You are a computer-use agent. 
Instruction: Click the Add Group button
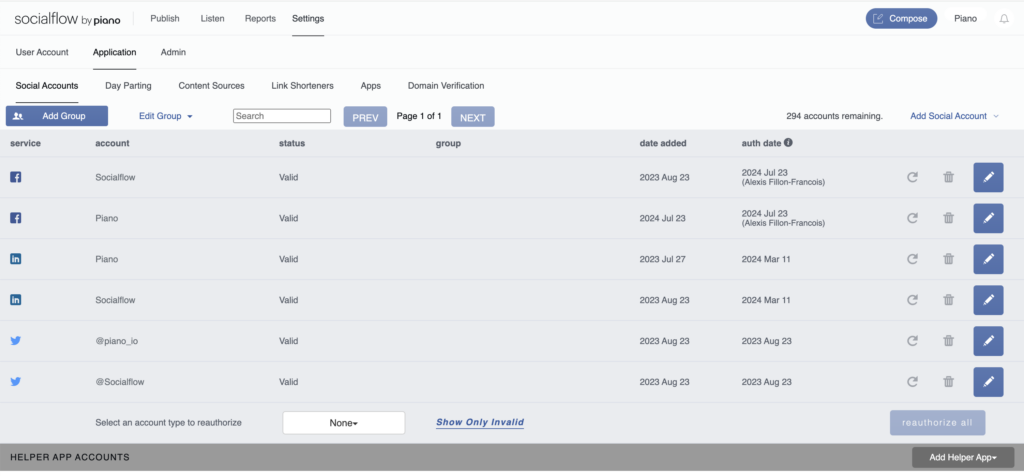pos(57,116)
